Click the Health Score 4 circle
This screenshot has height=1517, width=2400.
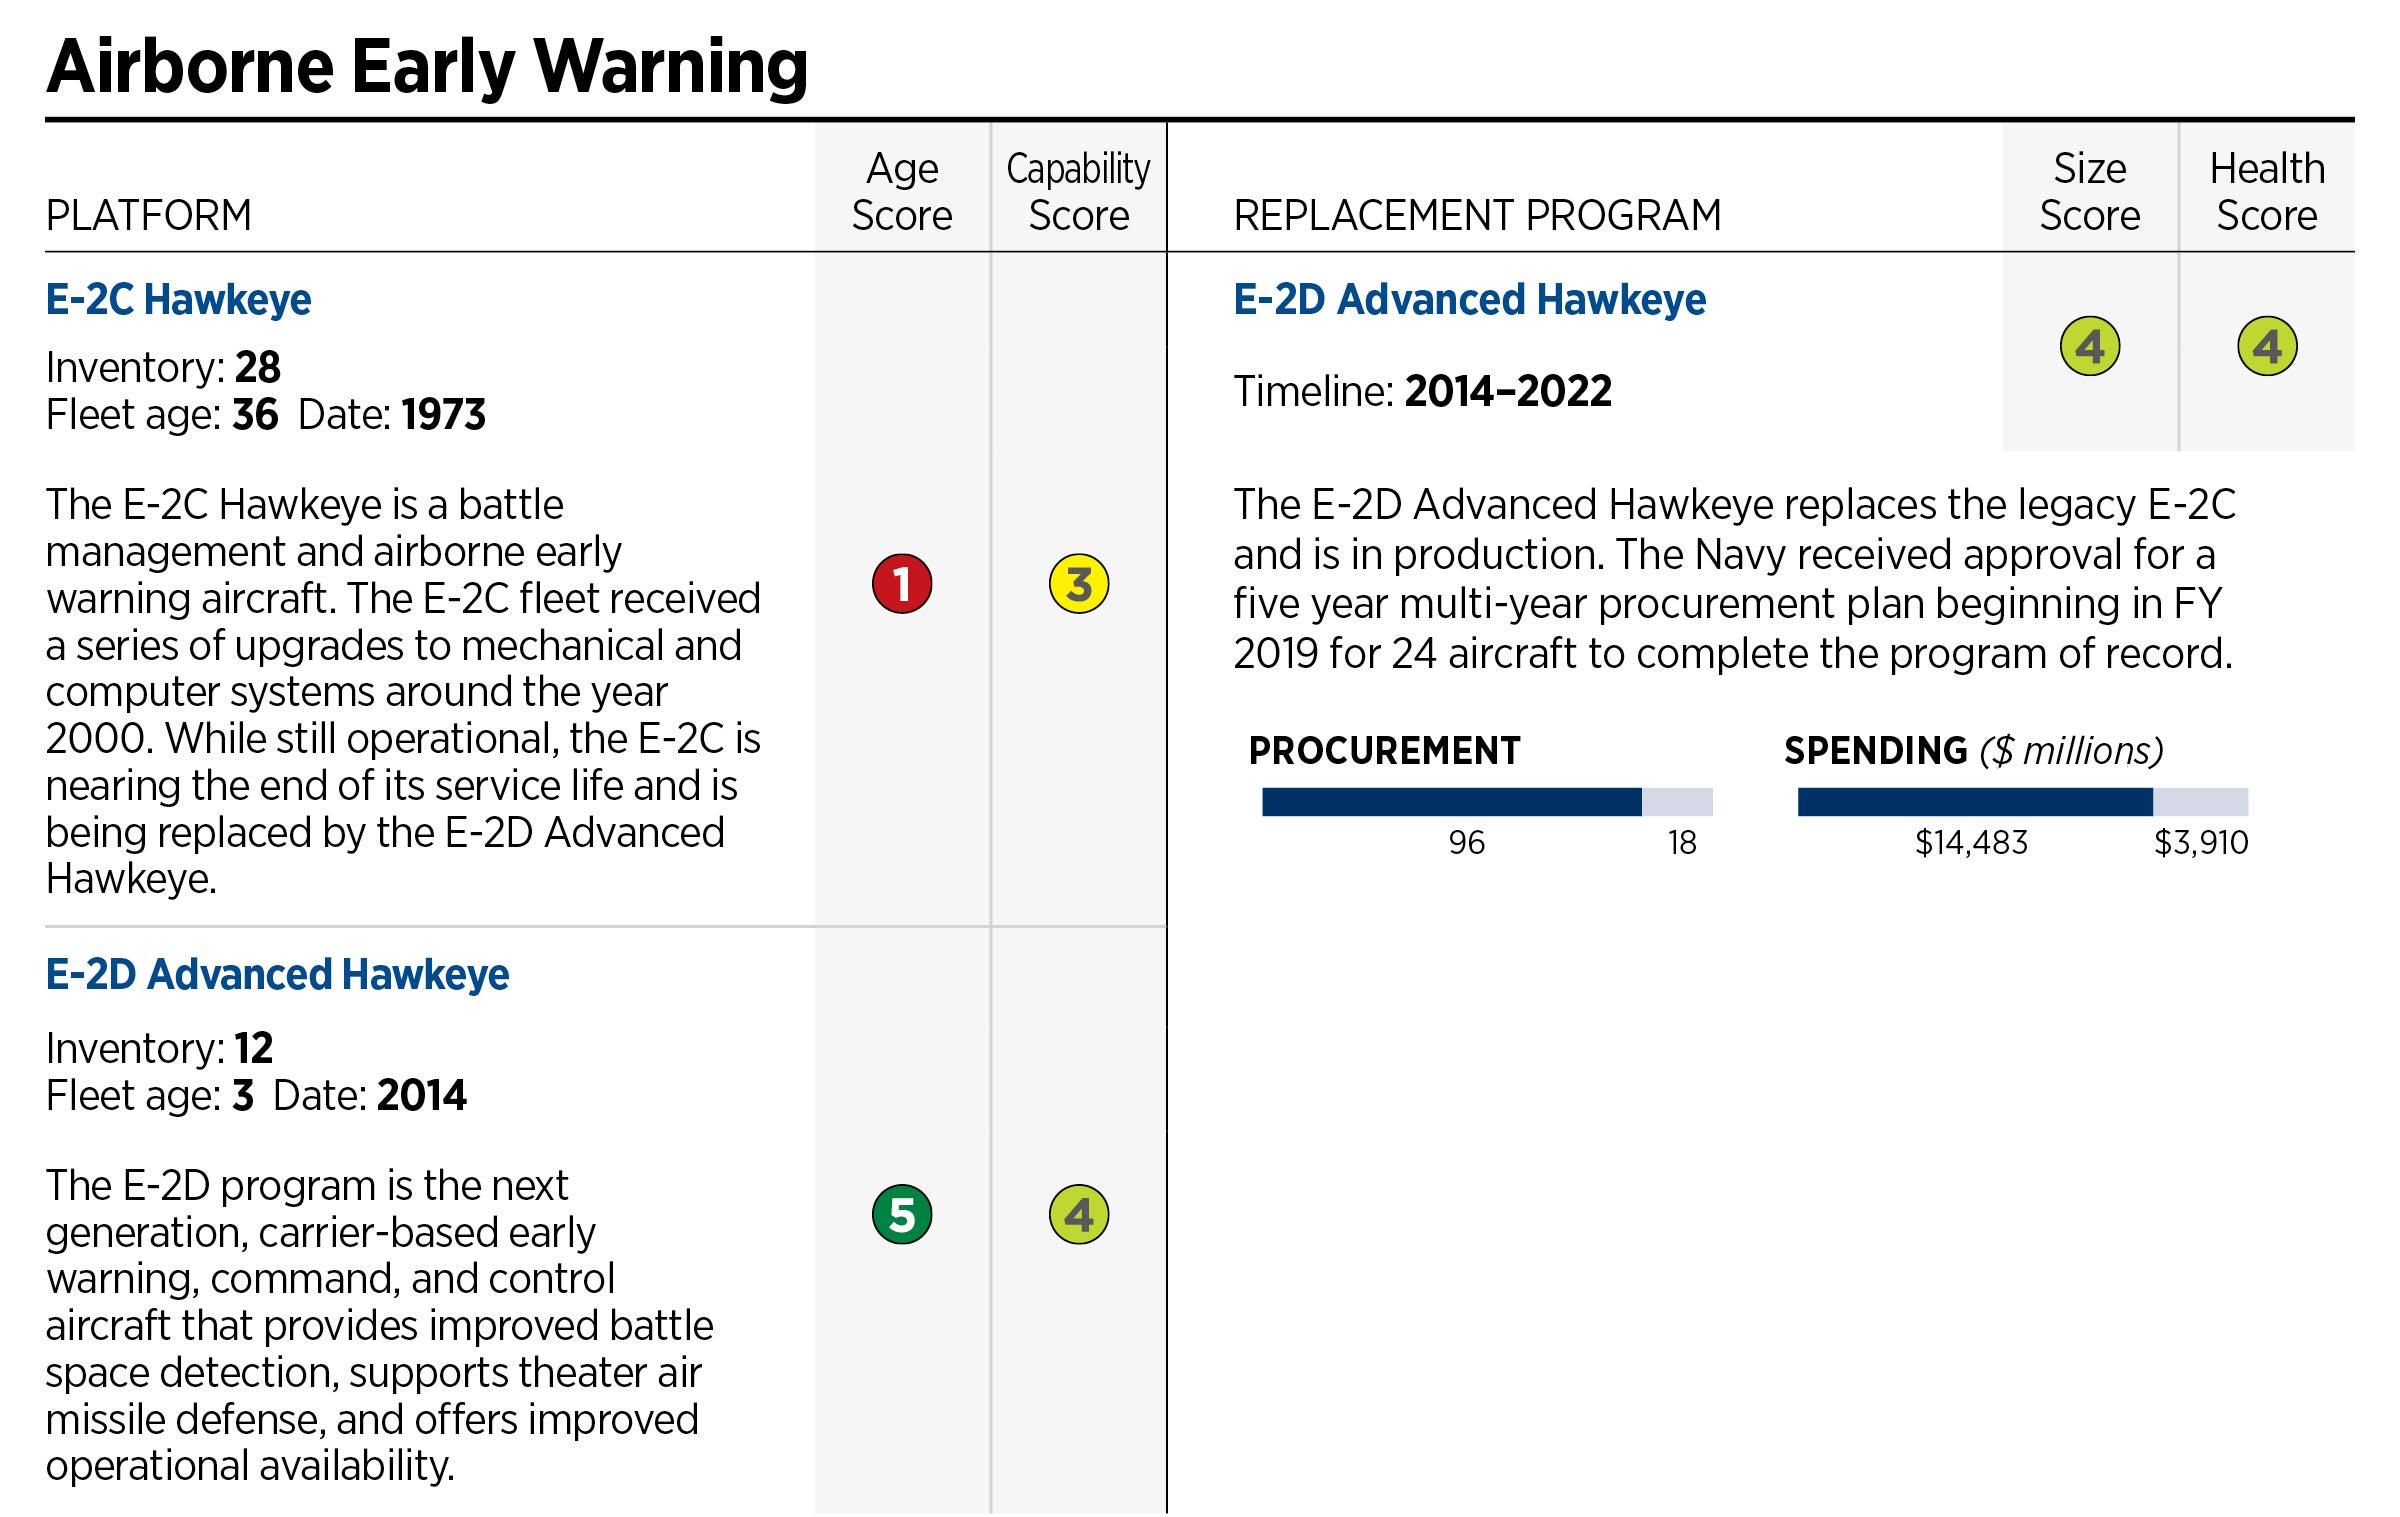tap(2266, 346)
